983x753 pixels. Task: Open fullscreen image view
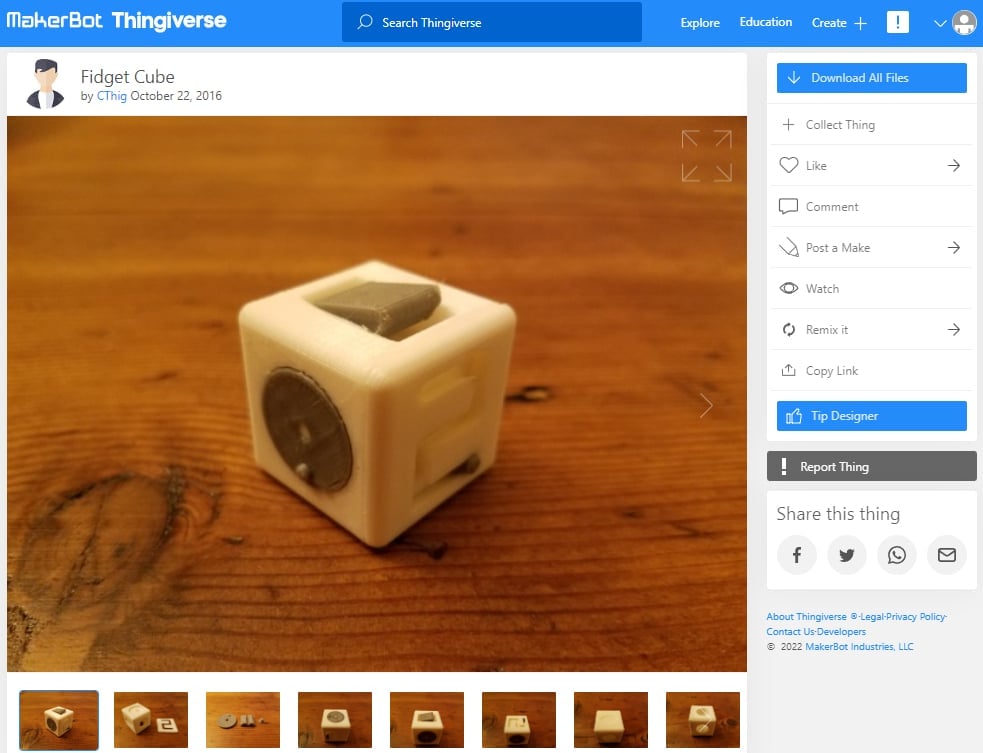tap(707, 155)
